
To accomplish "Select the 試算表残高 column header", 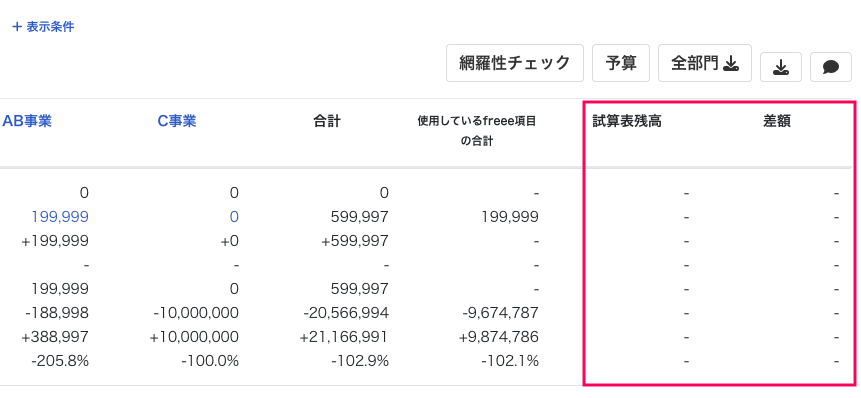I will click(627, 121).
